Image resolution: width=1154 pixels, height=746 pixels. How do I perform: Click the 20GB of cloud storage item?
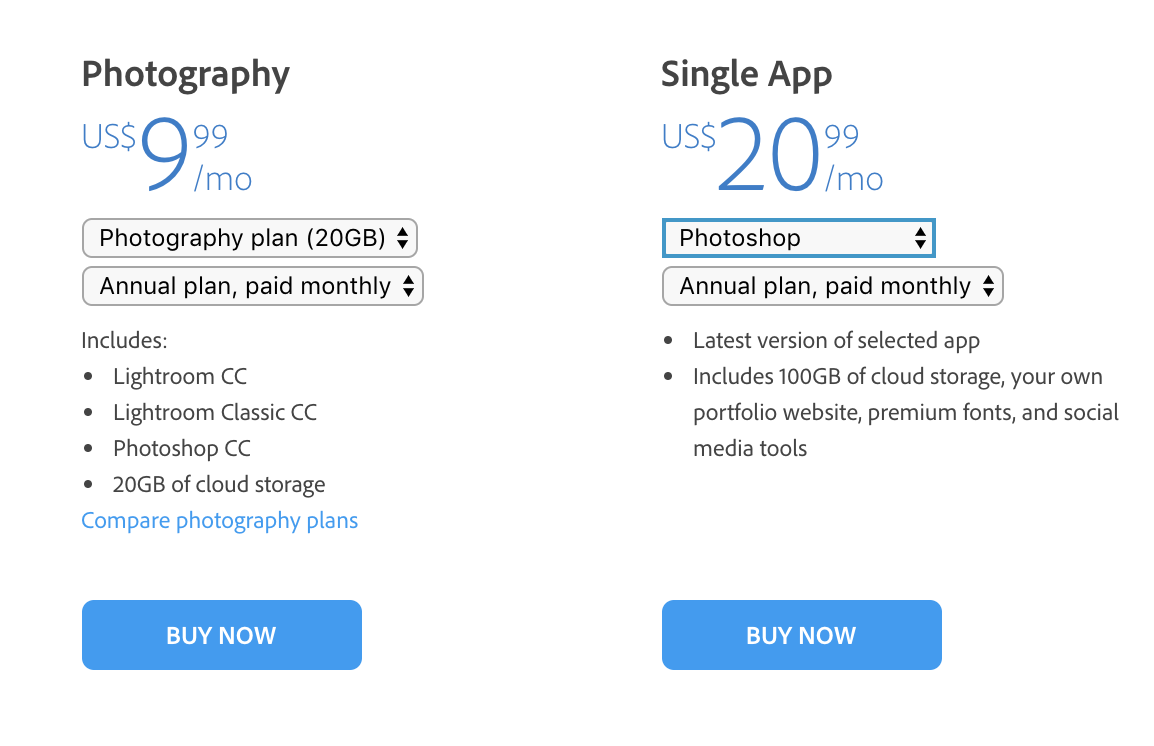pos(219,485)
